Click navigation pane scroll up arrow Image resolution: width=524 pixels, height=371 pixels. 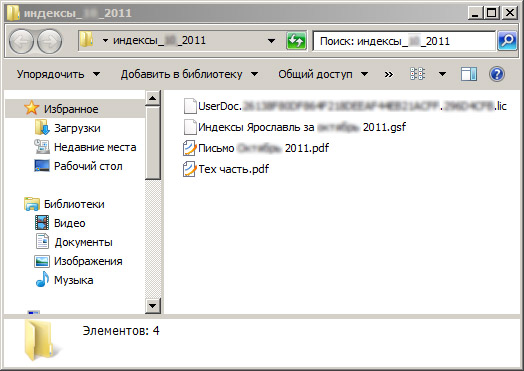pos(152,98)
